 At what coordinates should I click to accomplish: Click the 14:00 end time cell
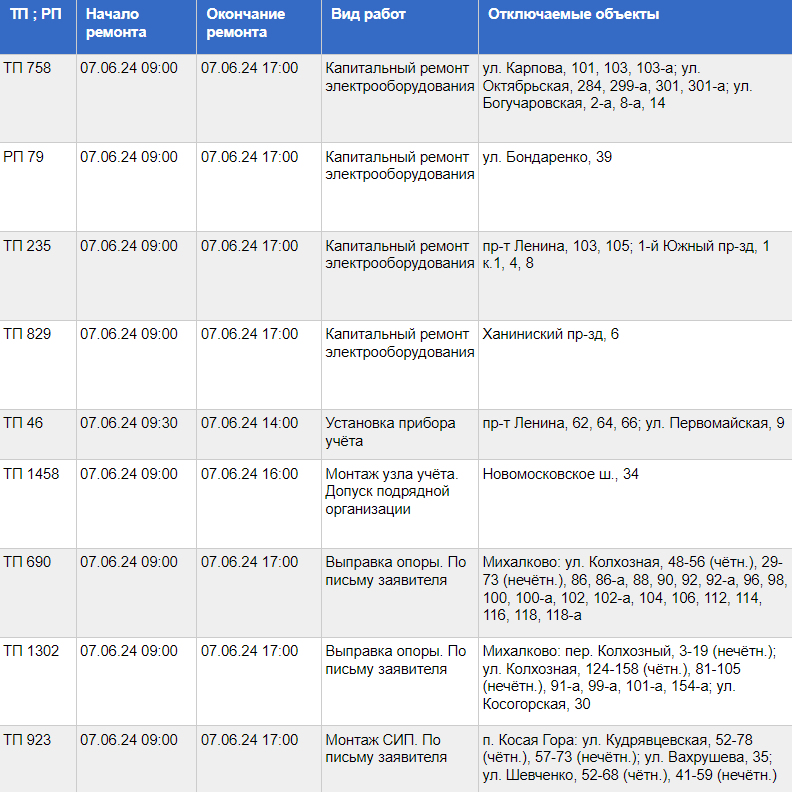click(249, 423)
